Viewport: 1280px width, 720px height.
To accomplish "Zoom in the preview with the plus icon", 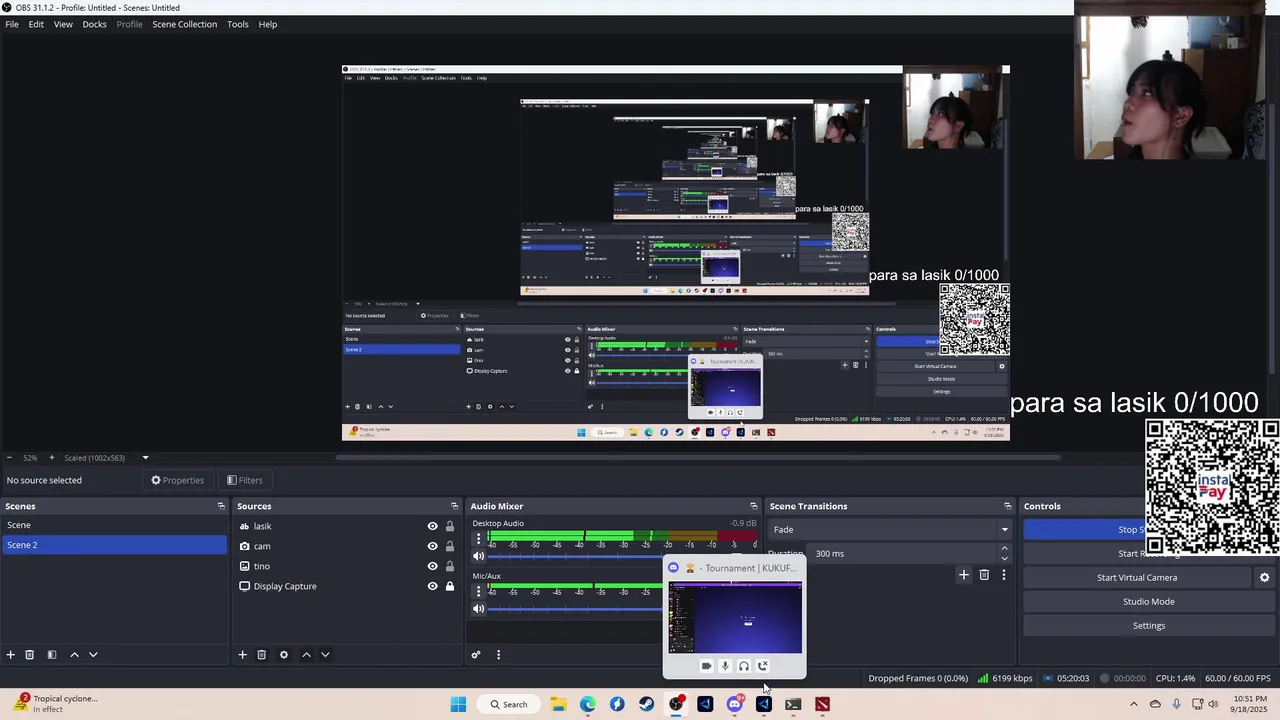I will coord(52,458).
